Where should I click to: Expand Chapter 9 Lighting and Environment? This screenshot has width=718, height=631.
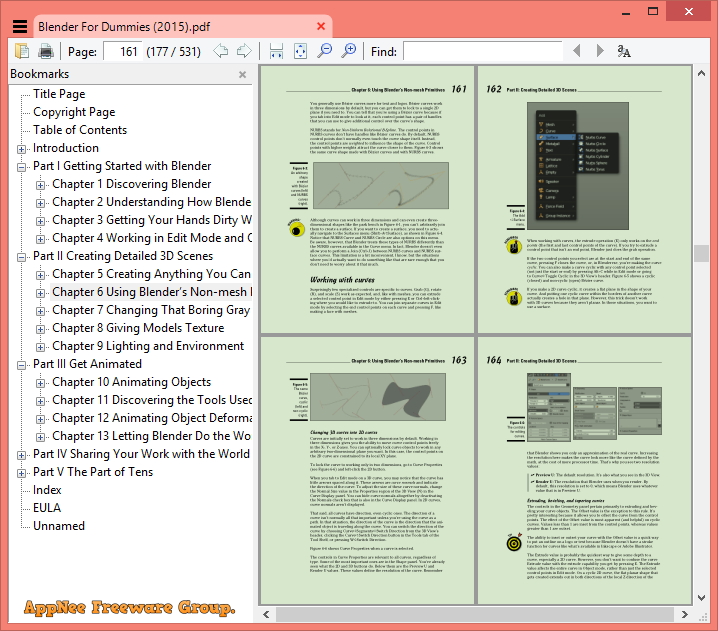40,347
